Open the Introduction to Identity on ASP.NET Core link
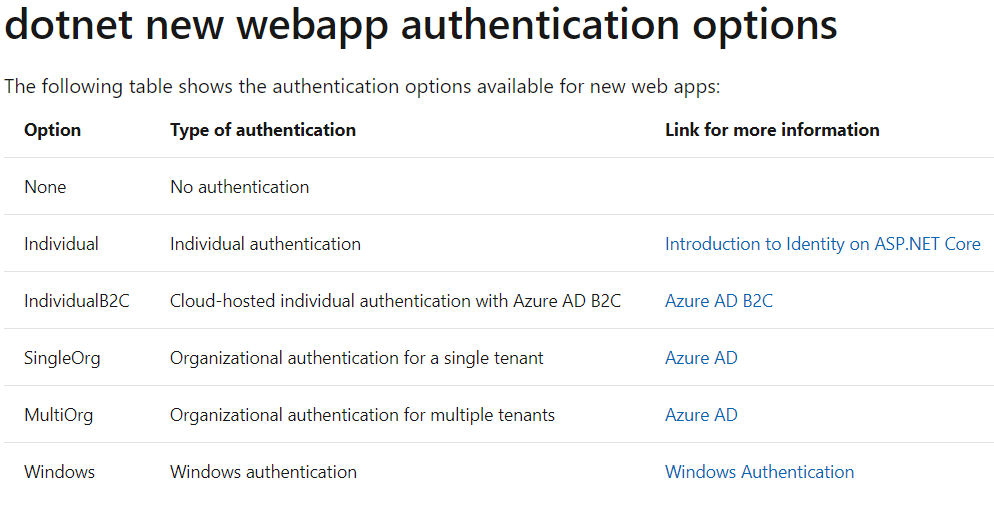Viewport: 994px width, 509px height. coord(822,244)
